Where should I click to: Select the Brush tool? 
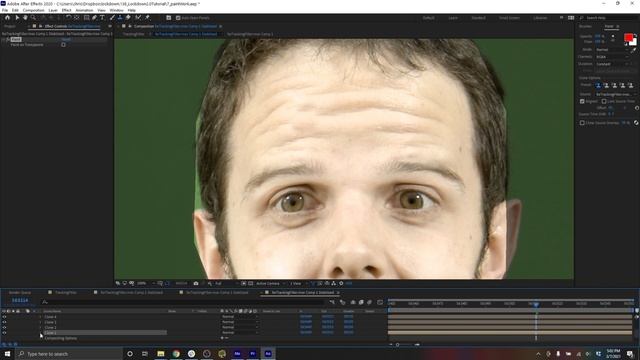pos(112,18)
